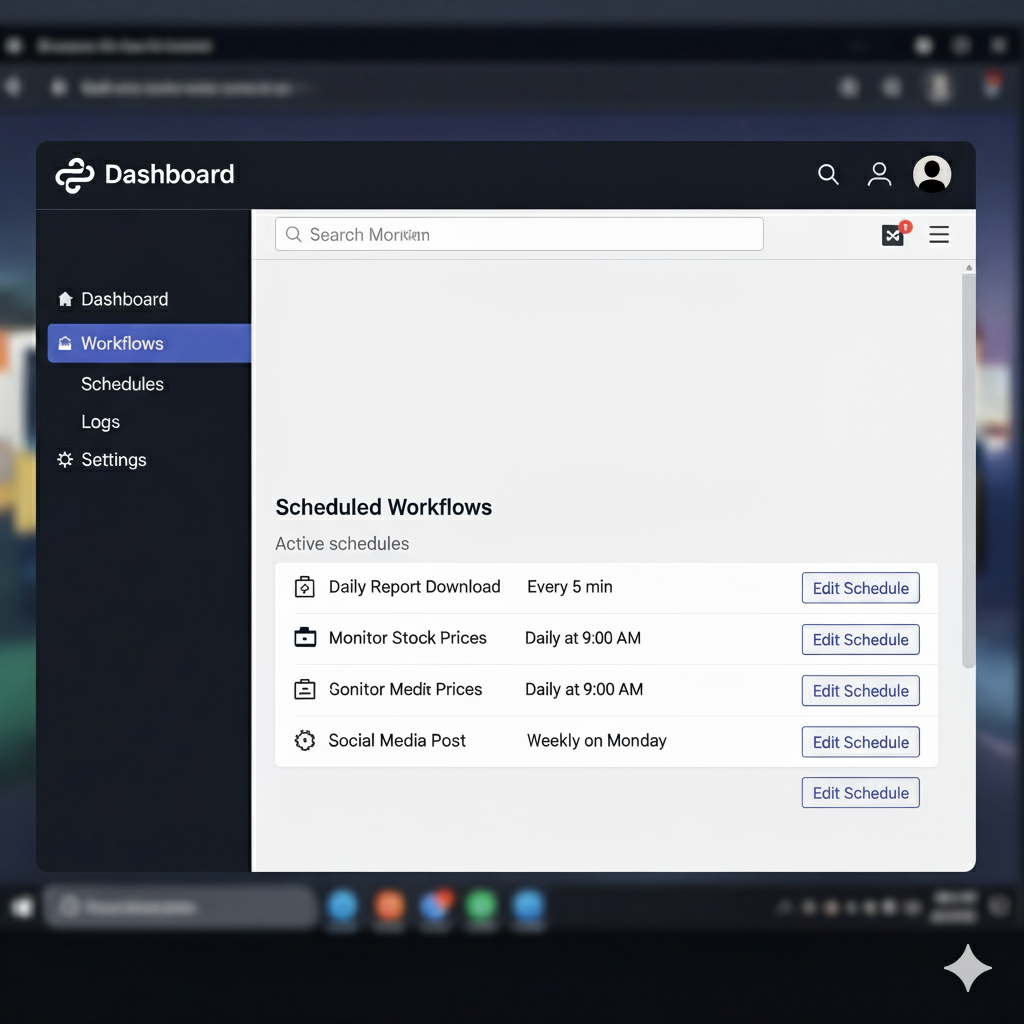Select the Social Media Post name
Screen dimensions: 1024x1024
coord(397,741)
